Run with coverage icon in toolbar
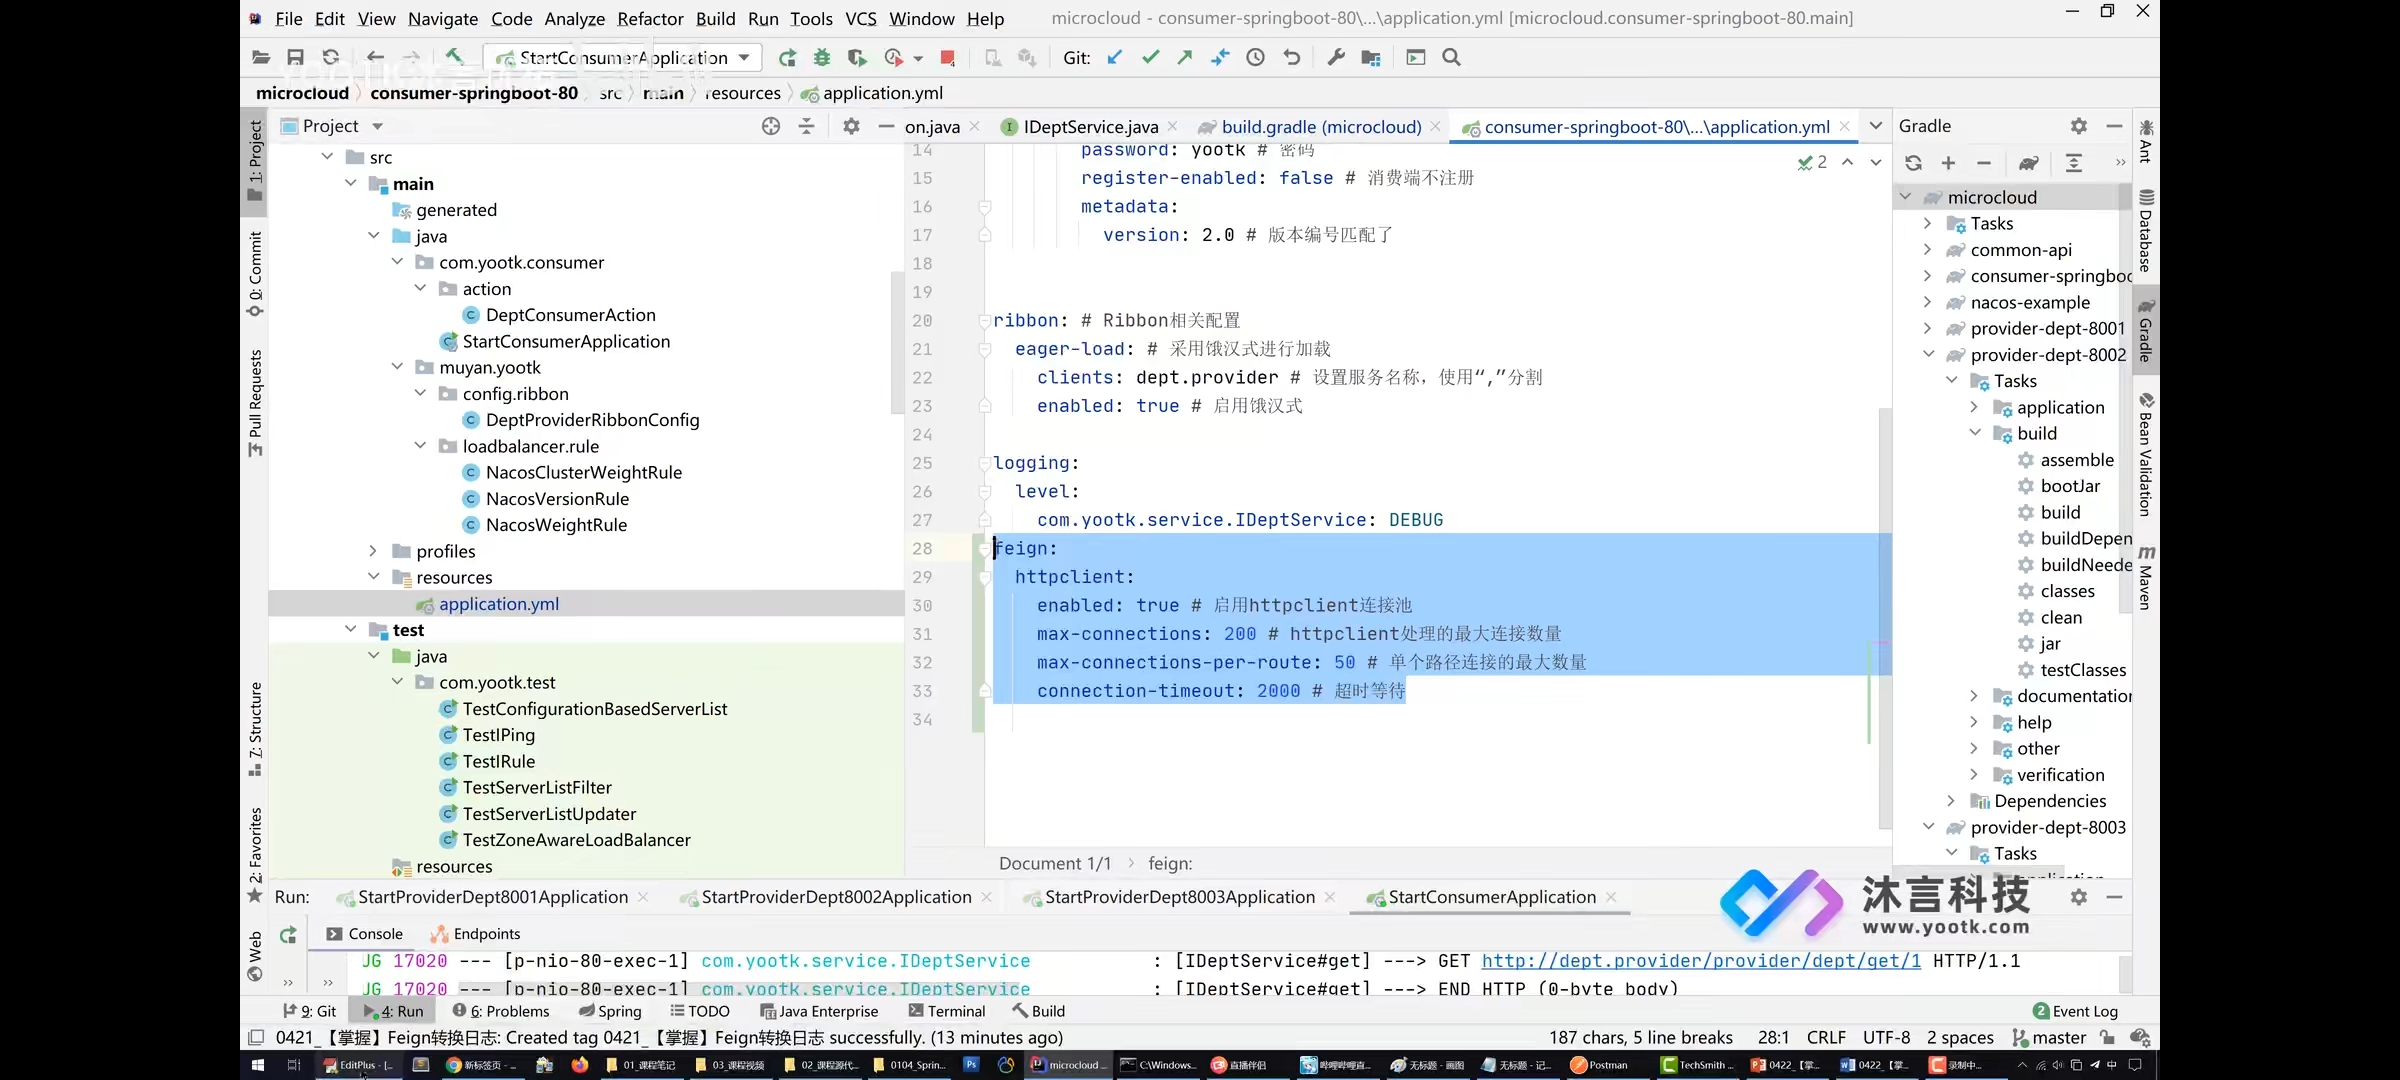Image resolution: width=2400 pixels, height=1080 pixels. tap(857, 58)
